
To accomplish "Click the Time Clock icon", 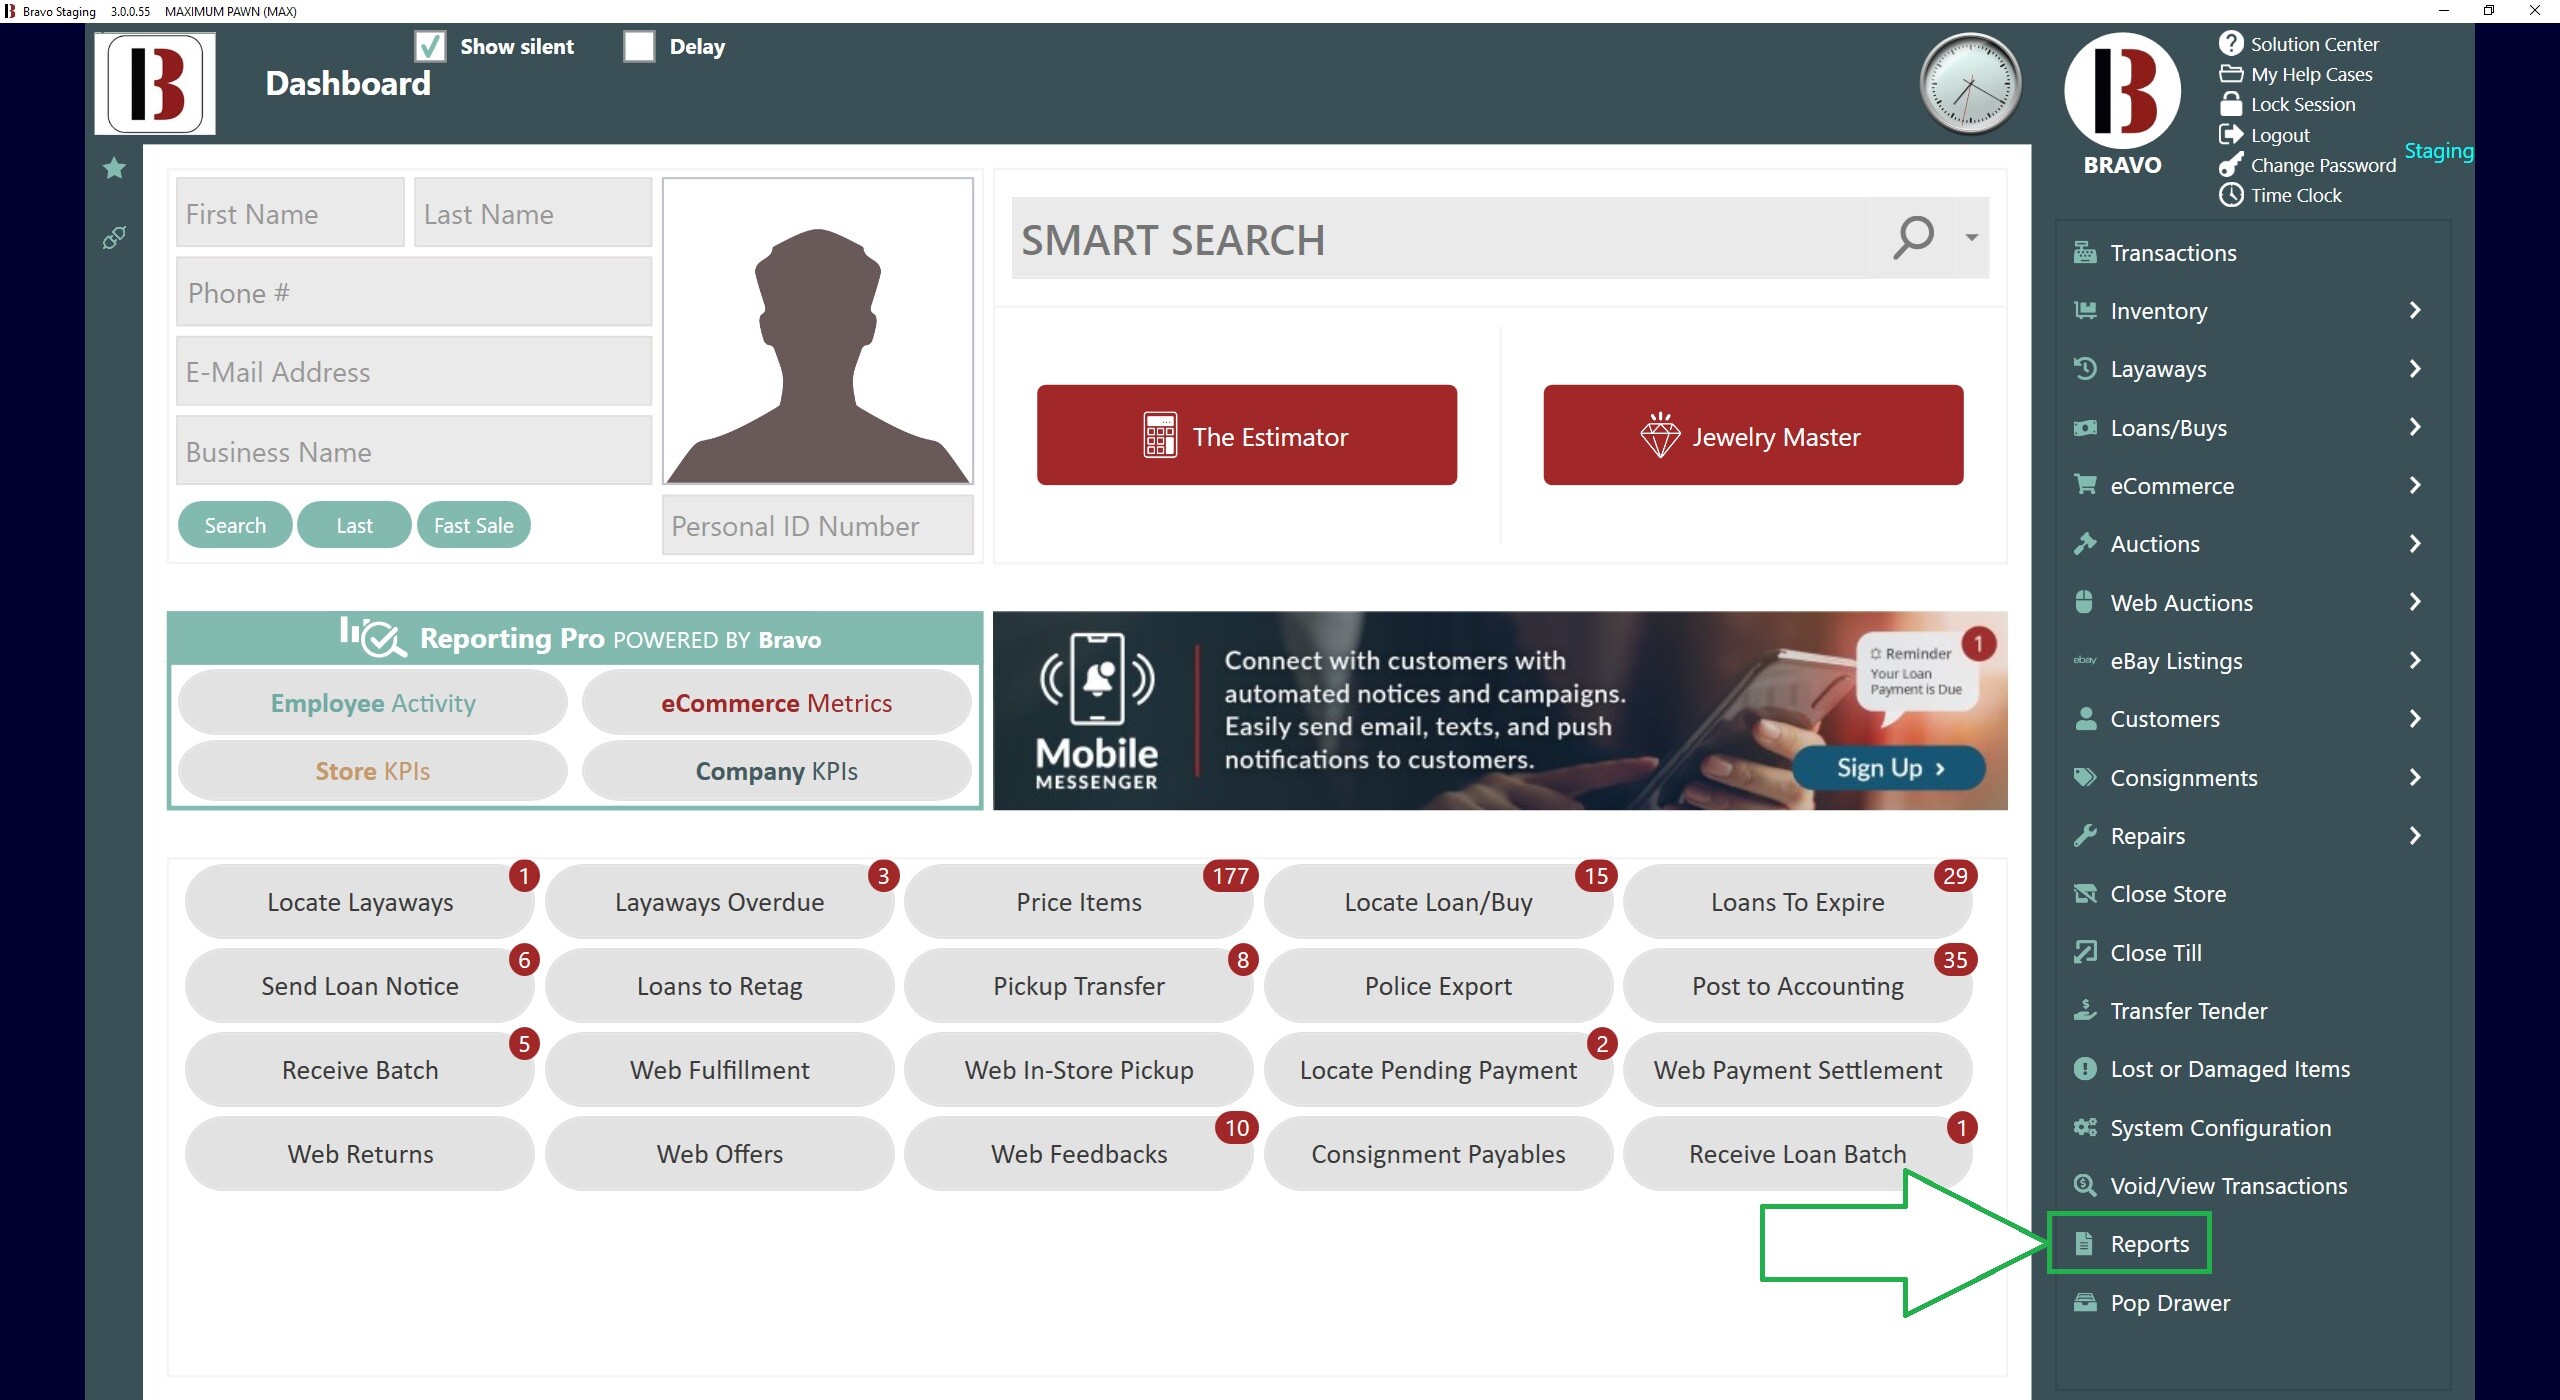I will click(x=2231, y=195).
